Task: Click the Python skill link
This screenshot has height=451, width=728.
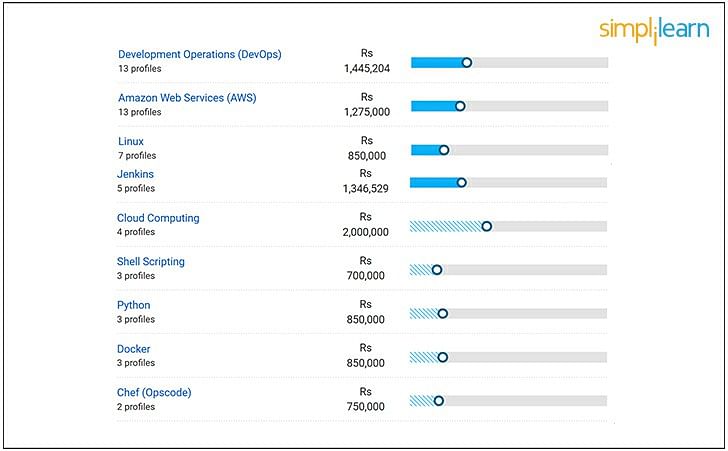Action: tap(134, 305)
